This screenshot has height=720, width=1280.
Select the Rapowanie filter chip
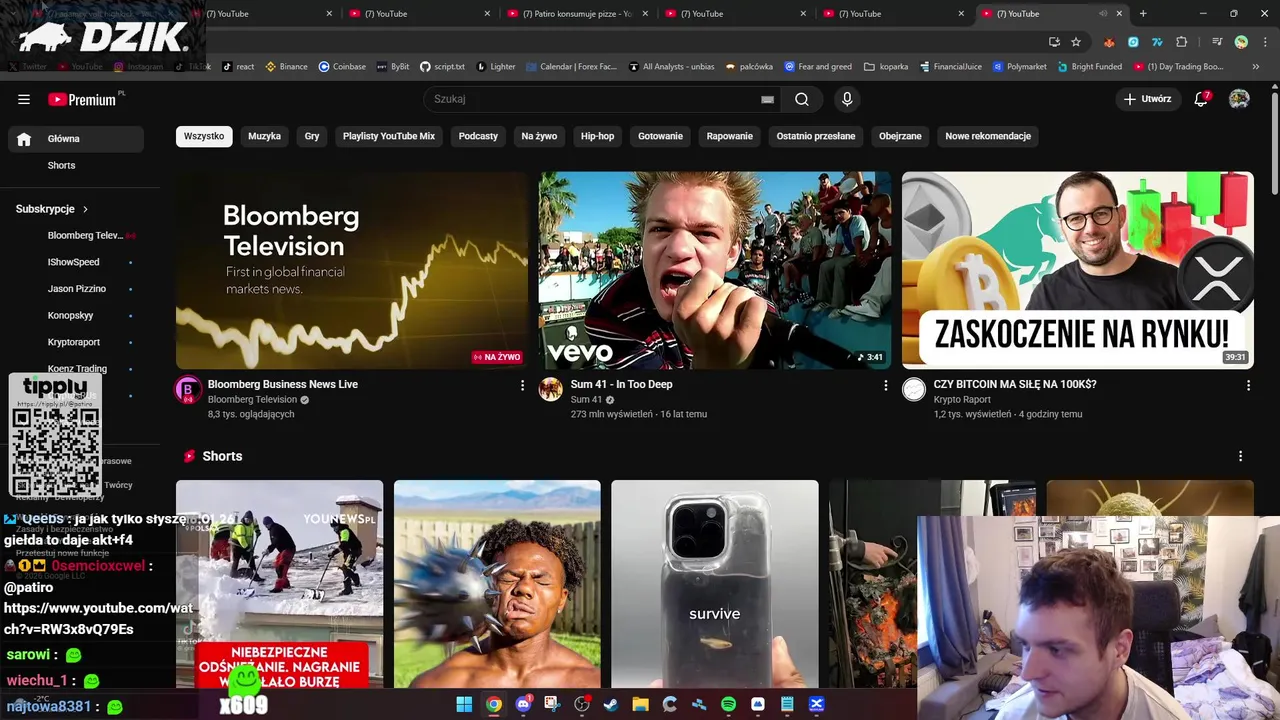(730, 136)
